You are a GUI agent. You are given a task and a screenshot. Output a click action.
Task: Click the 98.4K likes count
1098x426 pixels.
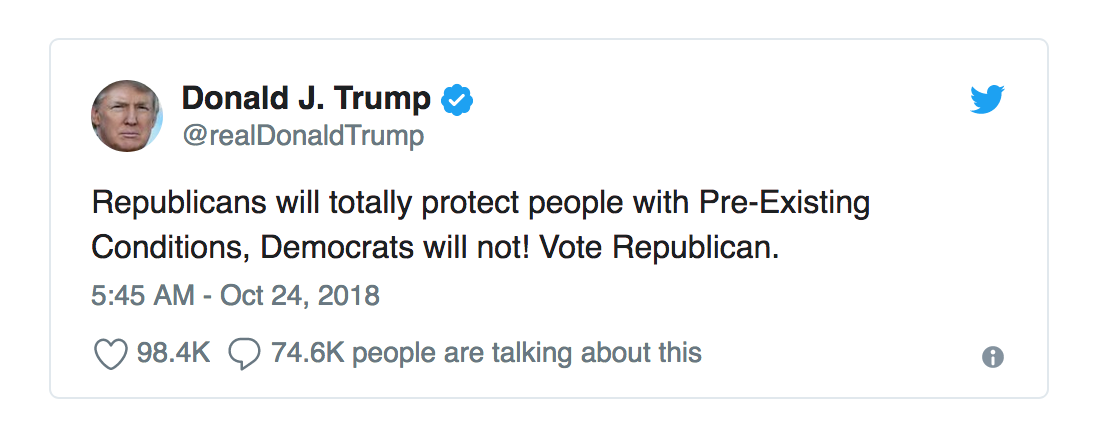(x=173, y=353)
